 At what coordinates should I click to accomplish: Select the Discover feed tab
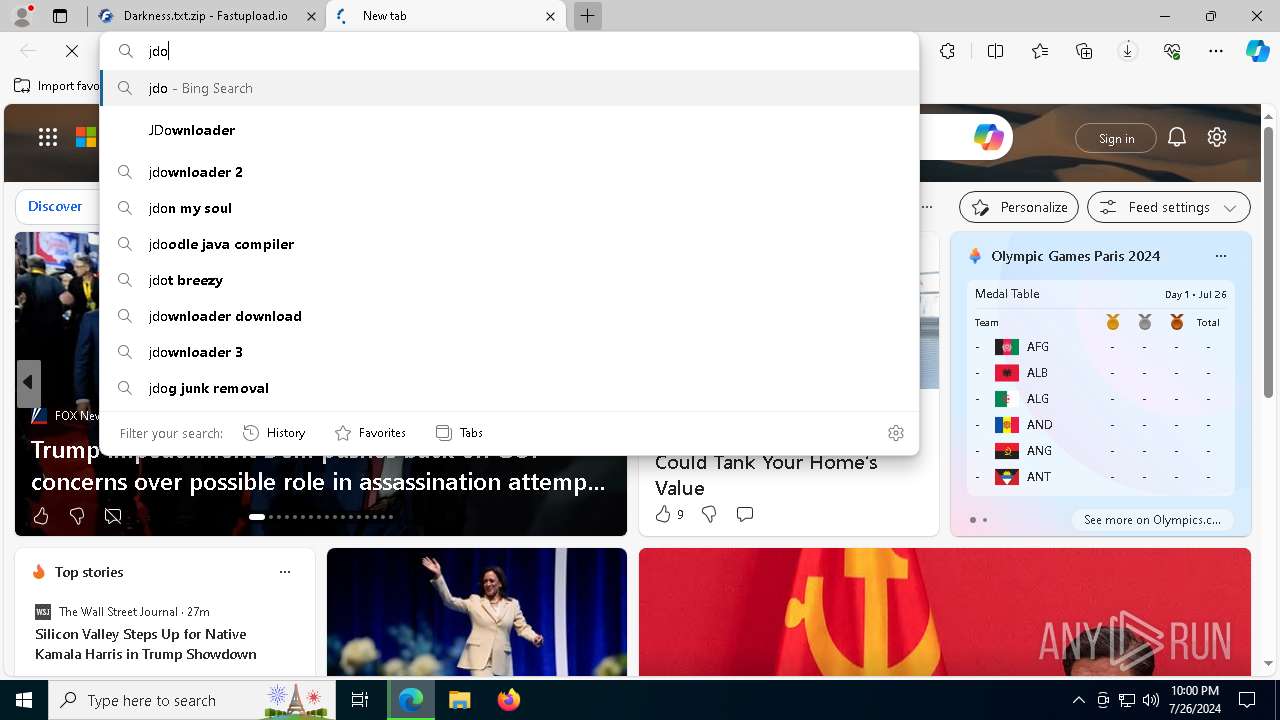pos(55,206)
